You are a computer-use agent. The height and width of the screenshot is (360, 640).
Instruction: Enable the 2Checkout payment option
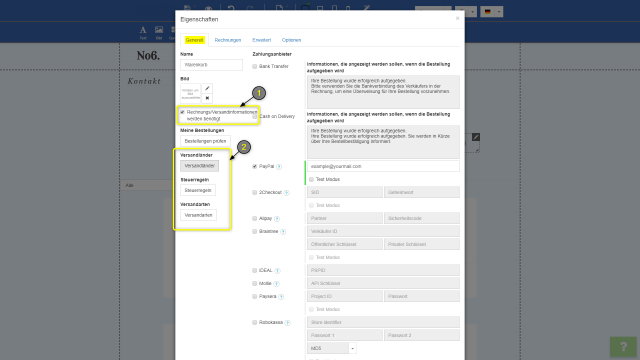(254, 193)
